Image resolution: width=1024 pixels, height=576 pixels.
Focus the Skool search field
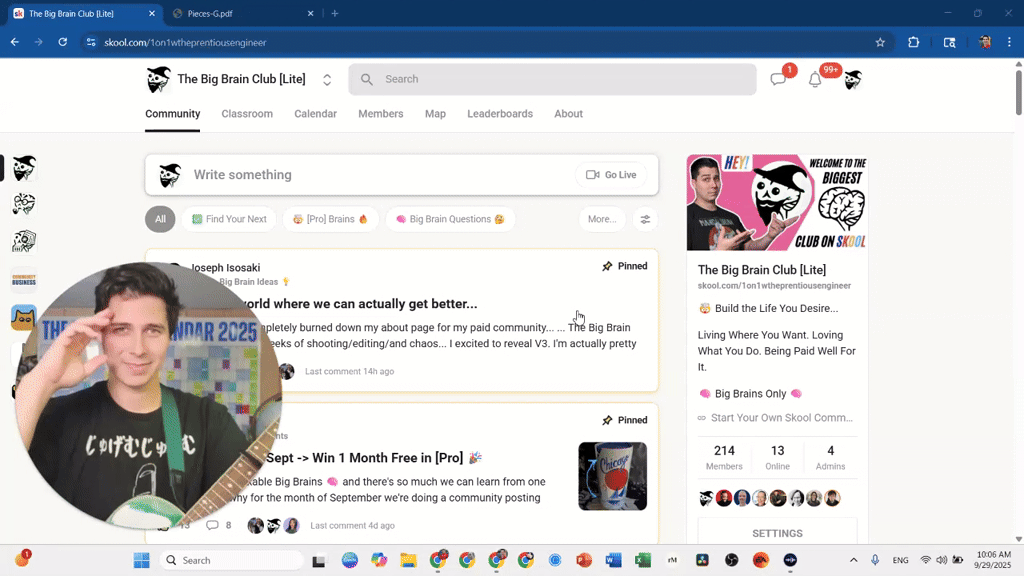coord(552,79)
